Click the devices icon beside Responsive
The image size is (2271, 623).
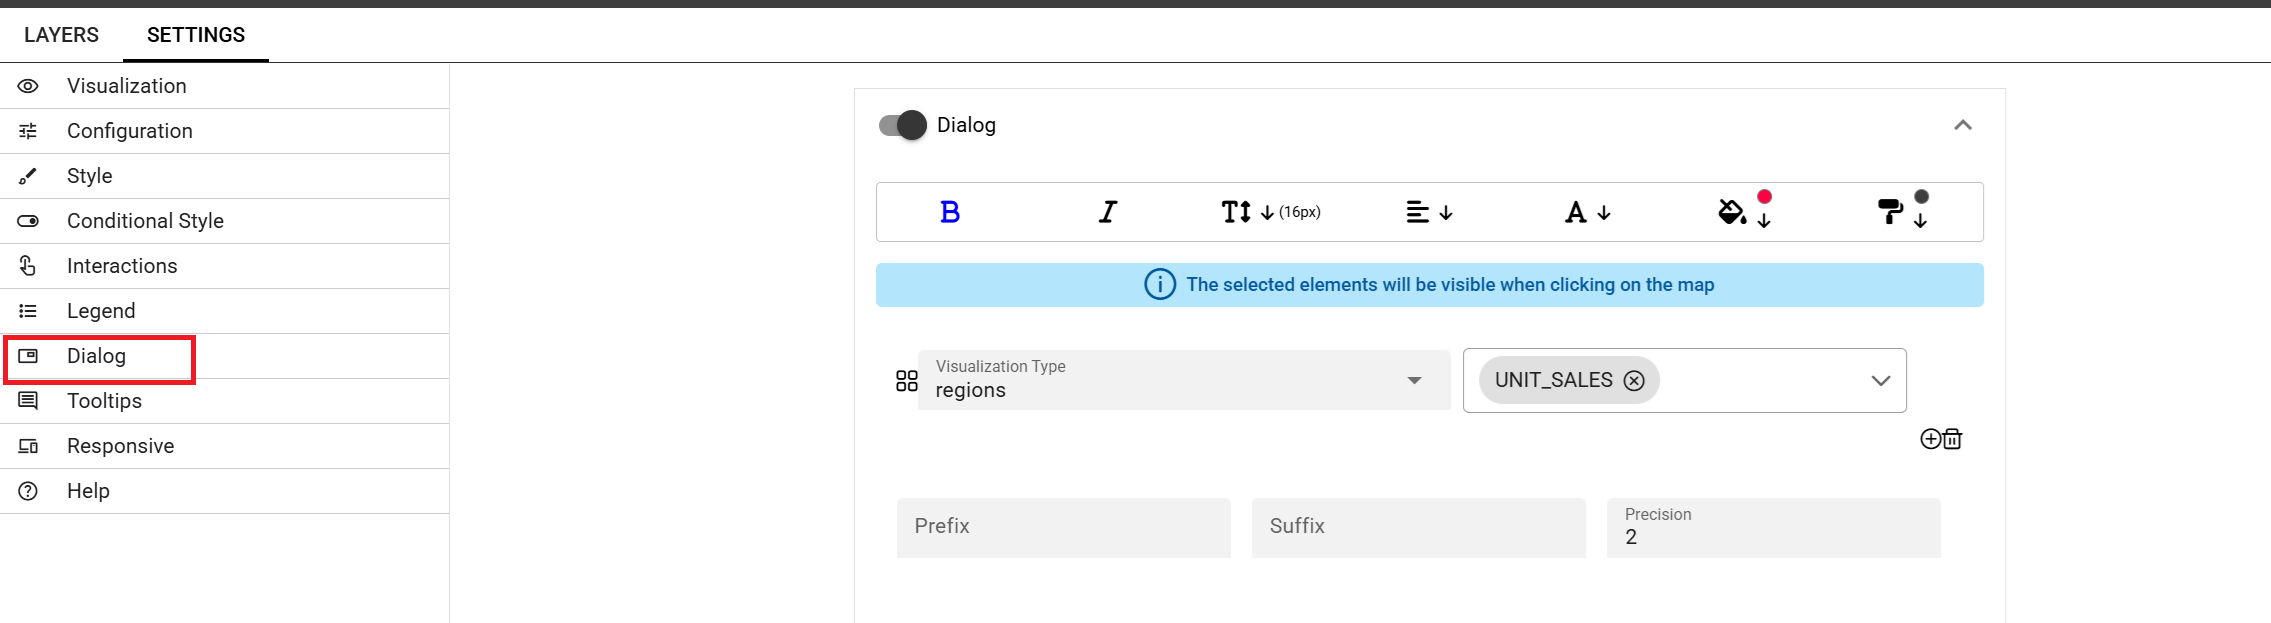(28, 446)
